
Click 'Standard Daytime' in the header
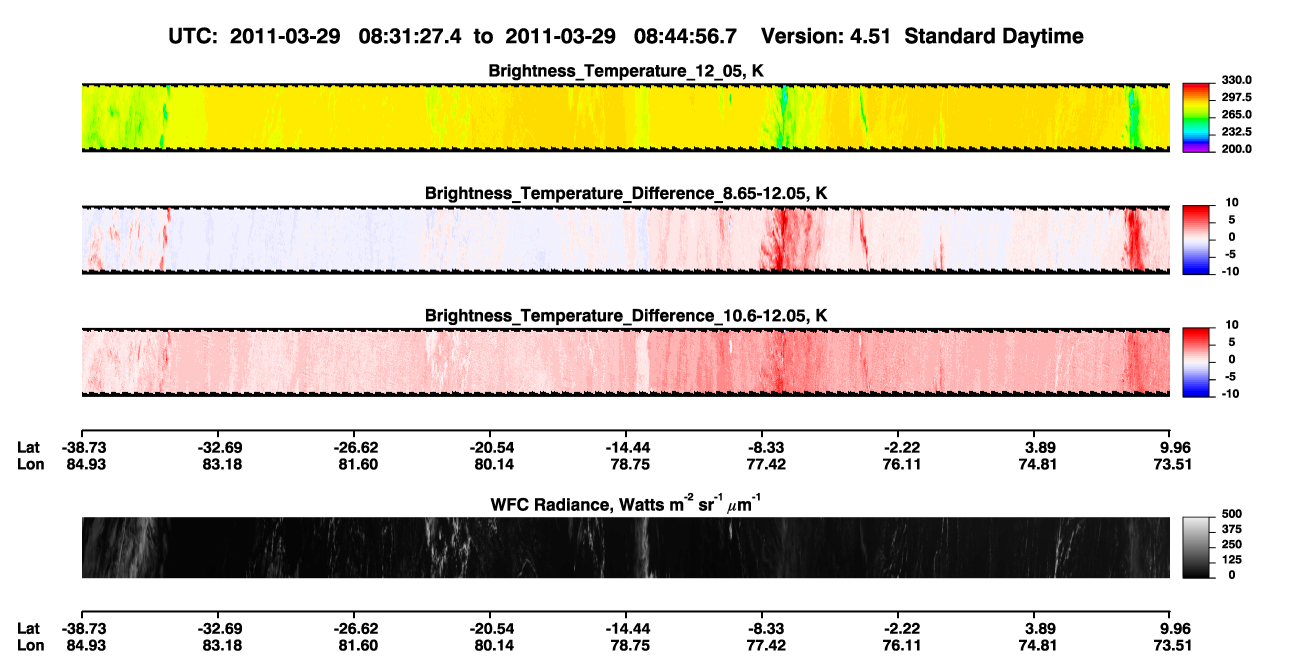(x=994, y=36)
